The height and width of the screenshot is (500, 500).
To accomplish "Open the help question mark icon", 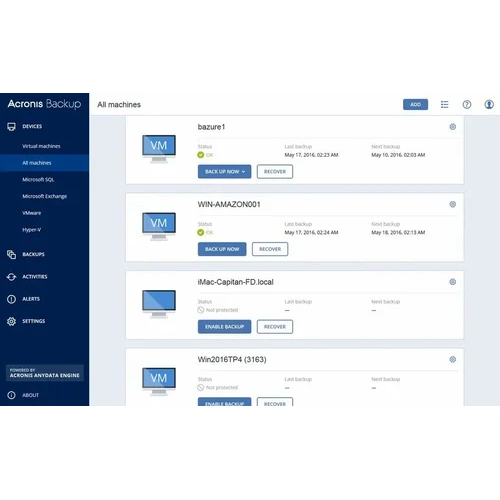I will 467,105.
